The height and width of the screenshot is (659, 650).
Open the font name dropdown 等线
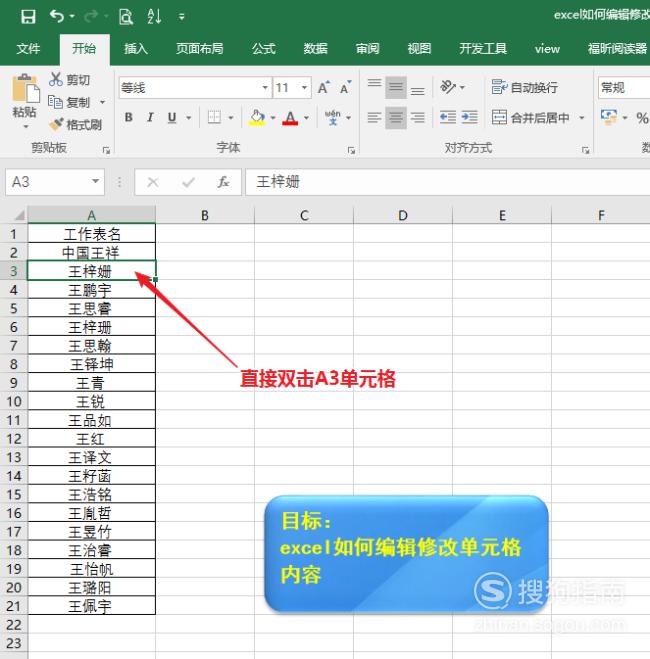pyautogui.click(x=265, y=88)
